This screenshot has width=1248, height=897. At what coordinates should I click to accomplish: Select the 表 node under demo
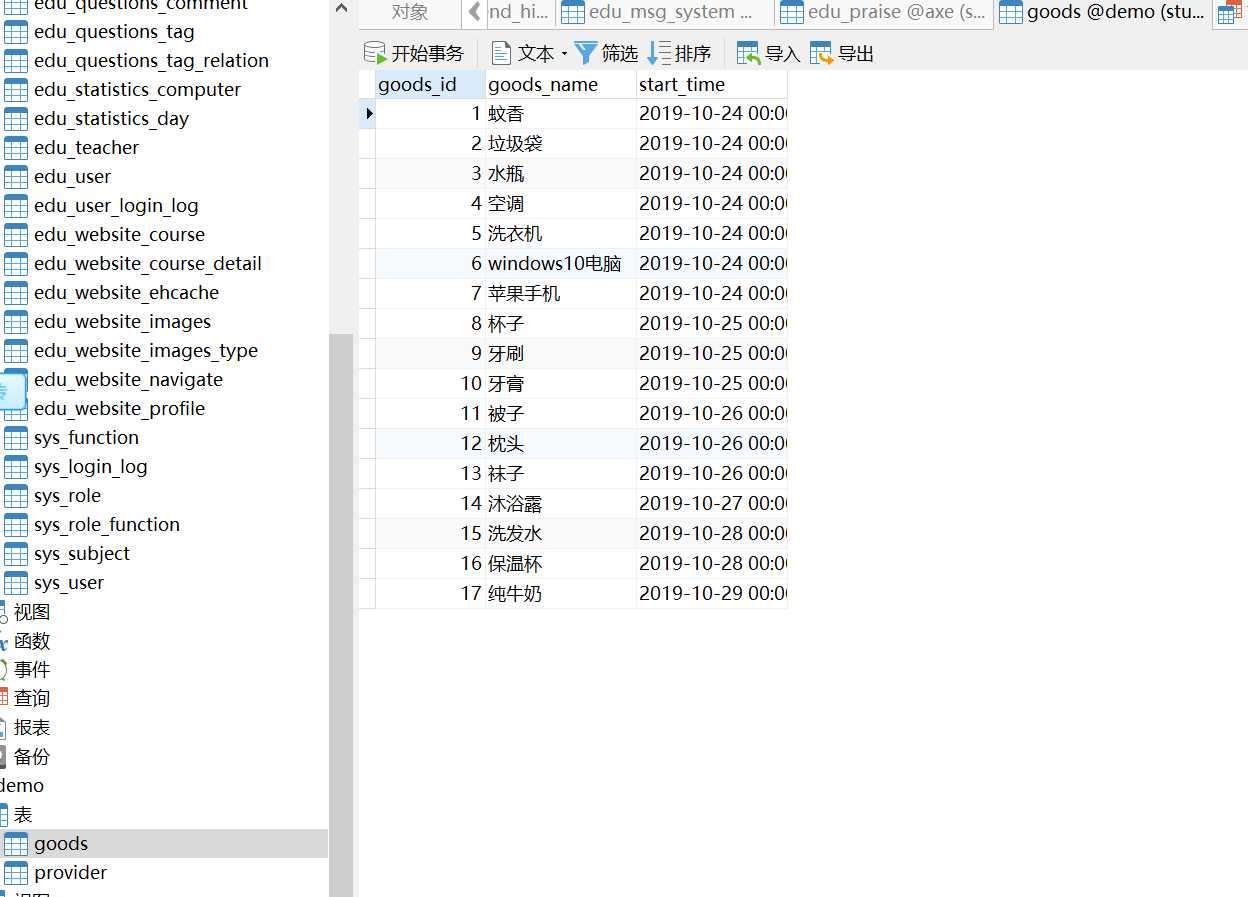(x=22, y=815)
